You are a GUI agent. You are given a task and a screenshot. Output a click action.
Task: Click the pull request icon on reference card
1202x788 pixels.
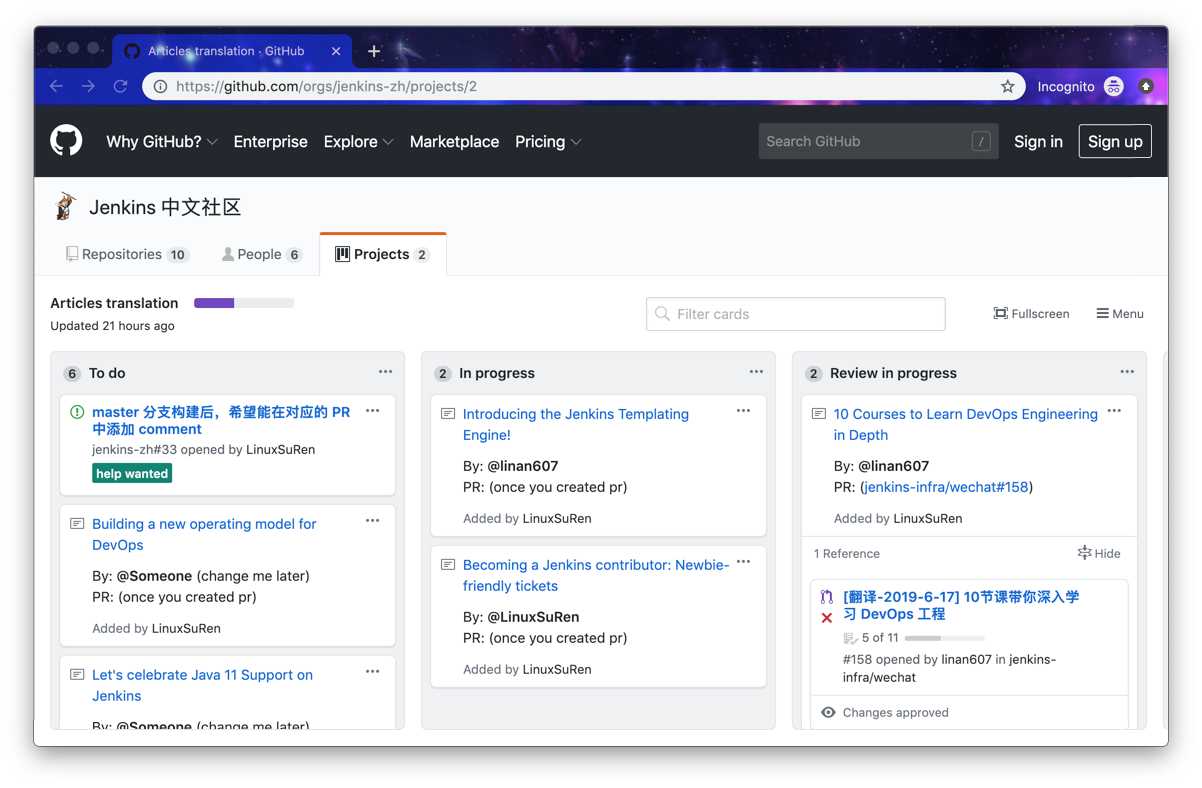827,597
